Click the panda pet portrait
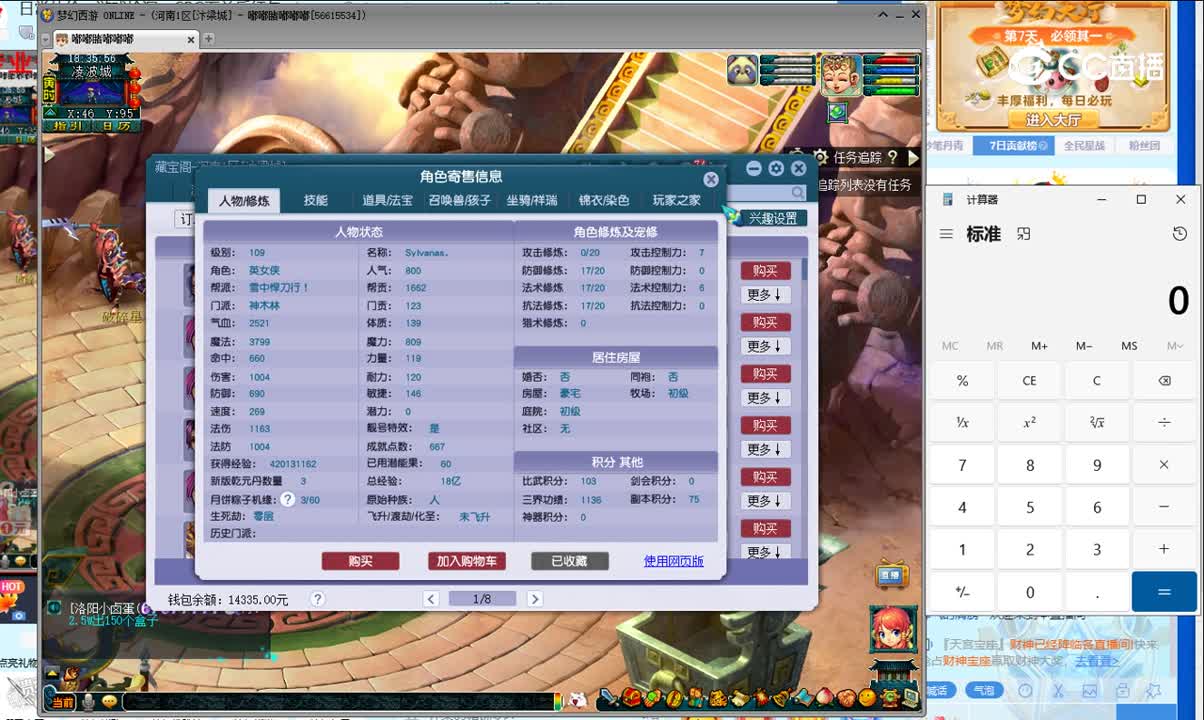This screenshot has height=720, width=1204. (x=742, y=71)
